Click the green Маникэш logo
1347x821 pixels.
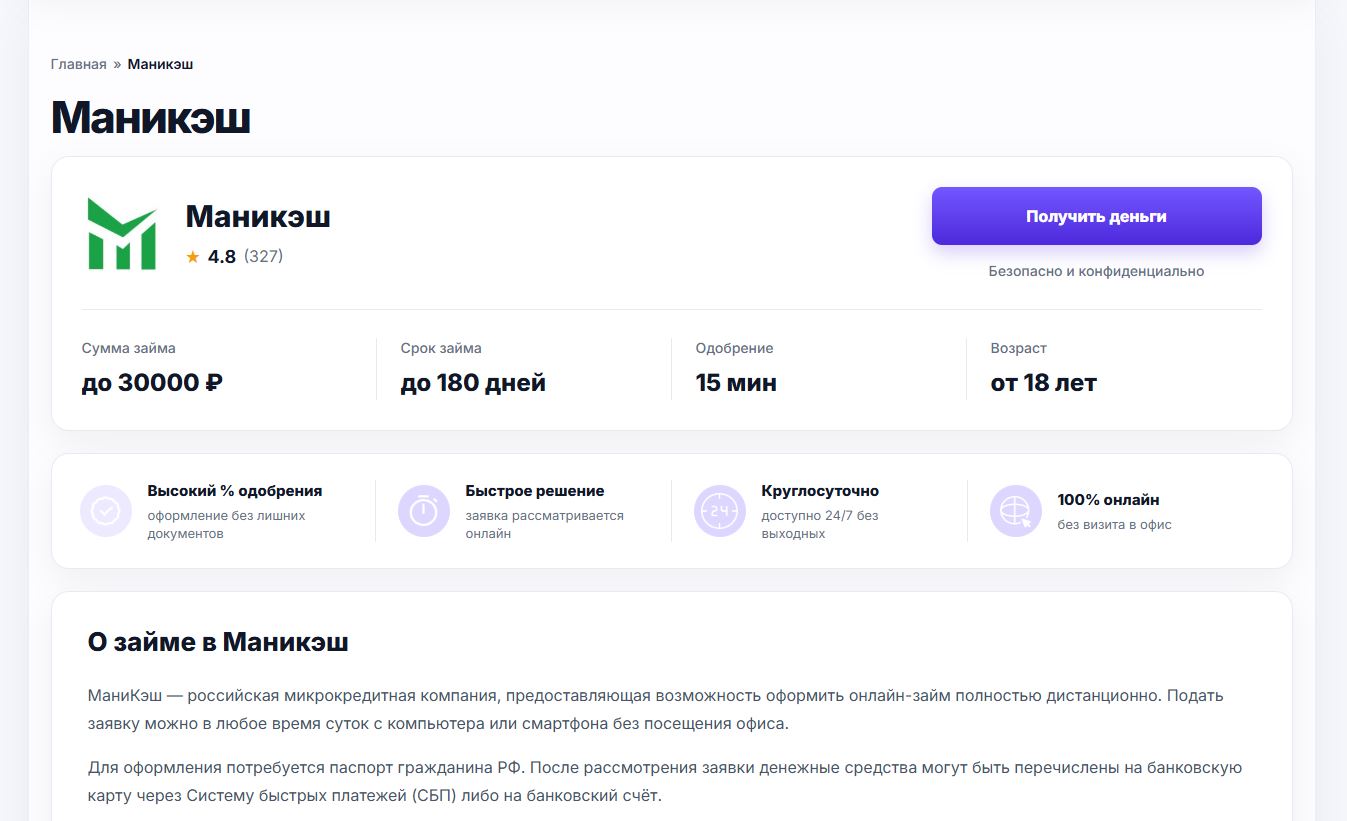[x=122, y=234]
